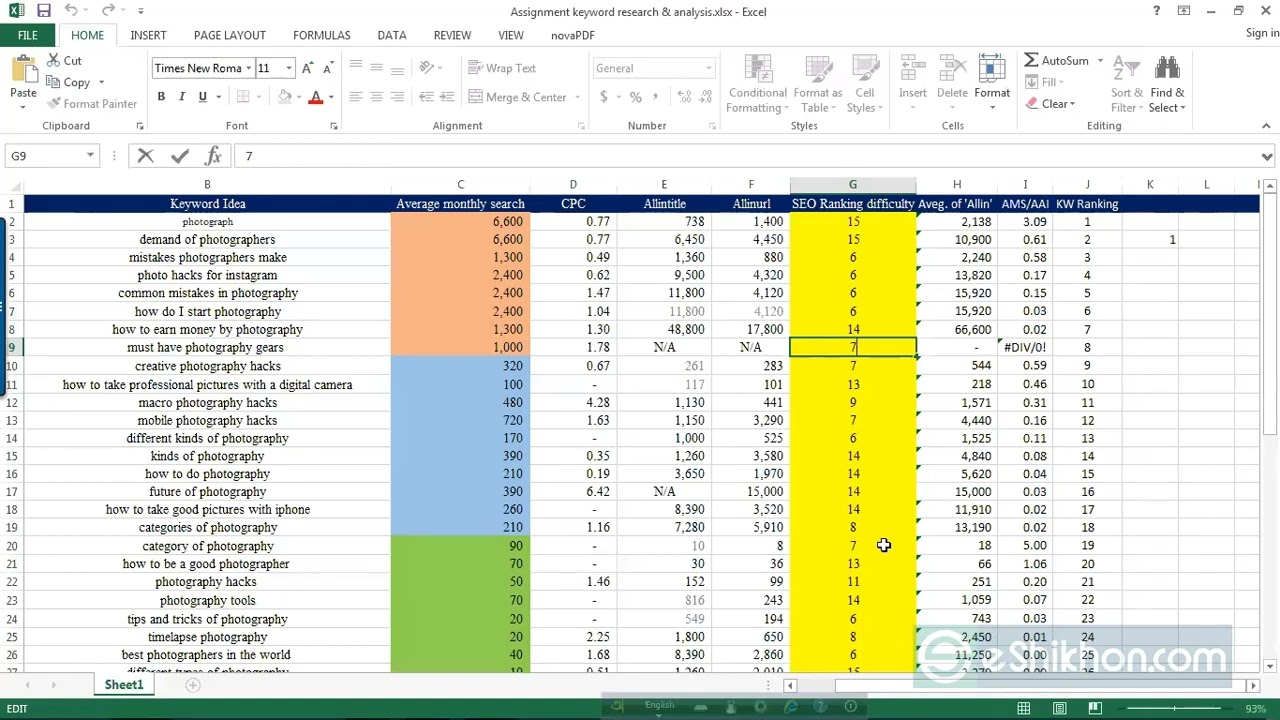Cancel entry with formula bar X
Image resolution: width=1280 pixels, height=720 pixels.
coord(146,156)
